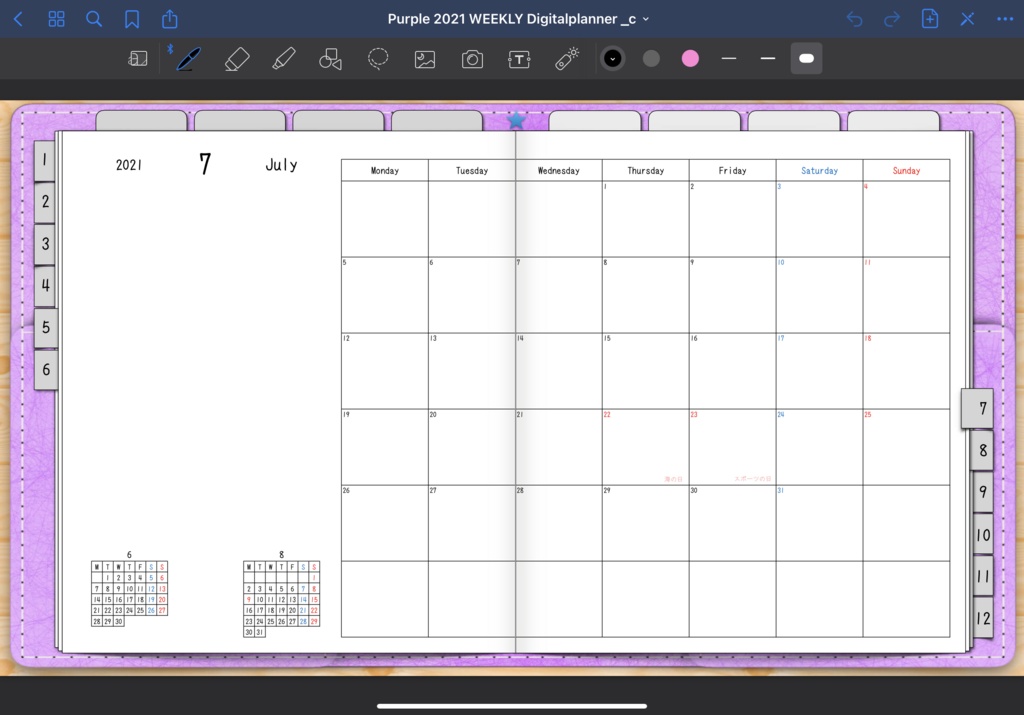Tap the Saturday column header
The height and width of the screenshot is (715, 1024).
[x=819, y=170]
